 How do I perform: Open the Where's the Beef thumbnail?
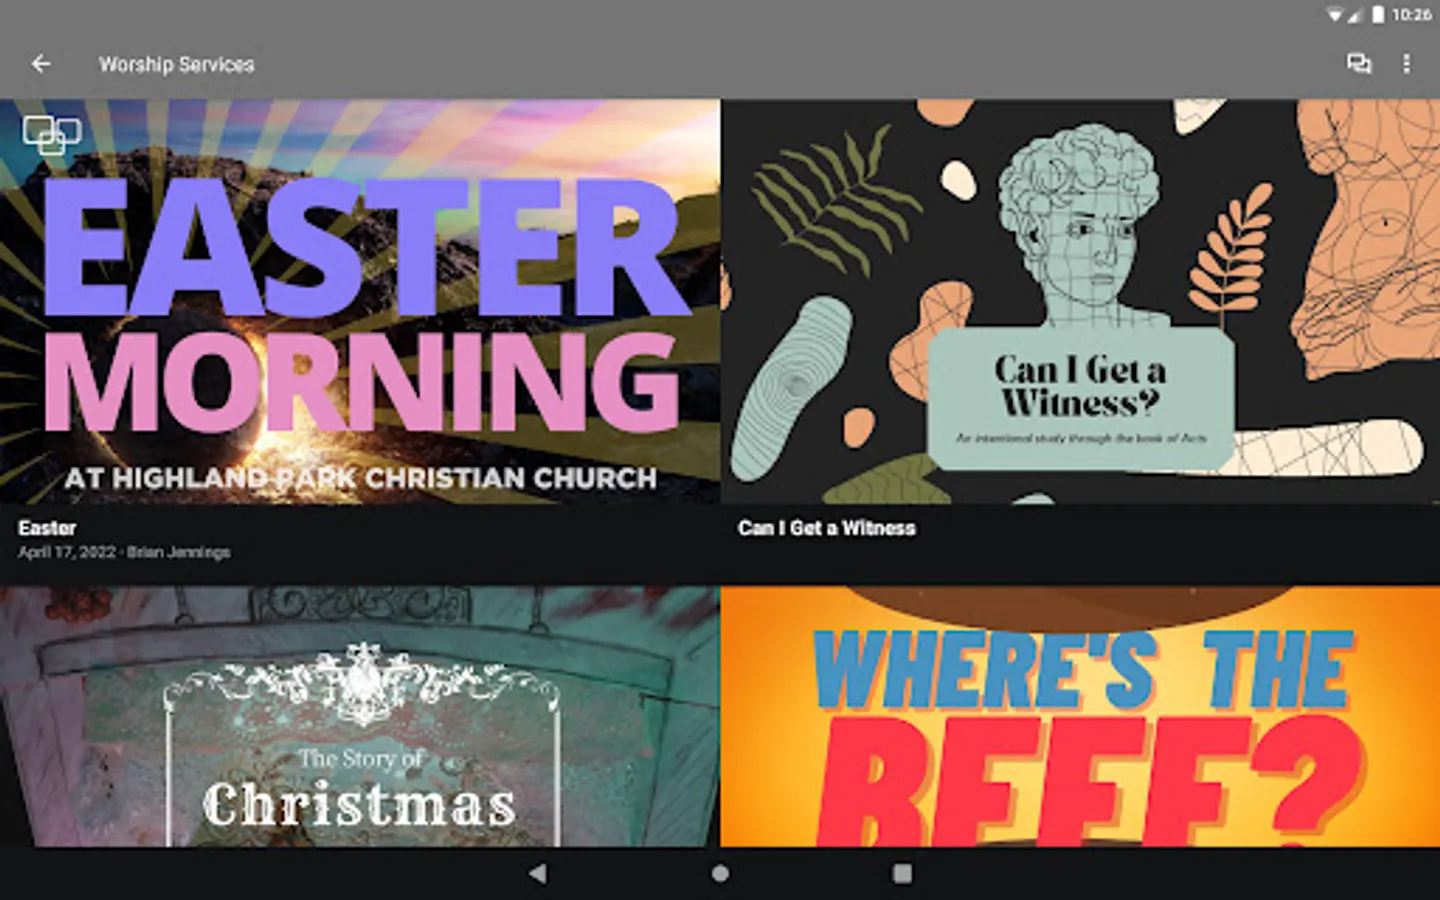tap(1080, 717)
